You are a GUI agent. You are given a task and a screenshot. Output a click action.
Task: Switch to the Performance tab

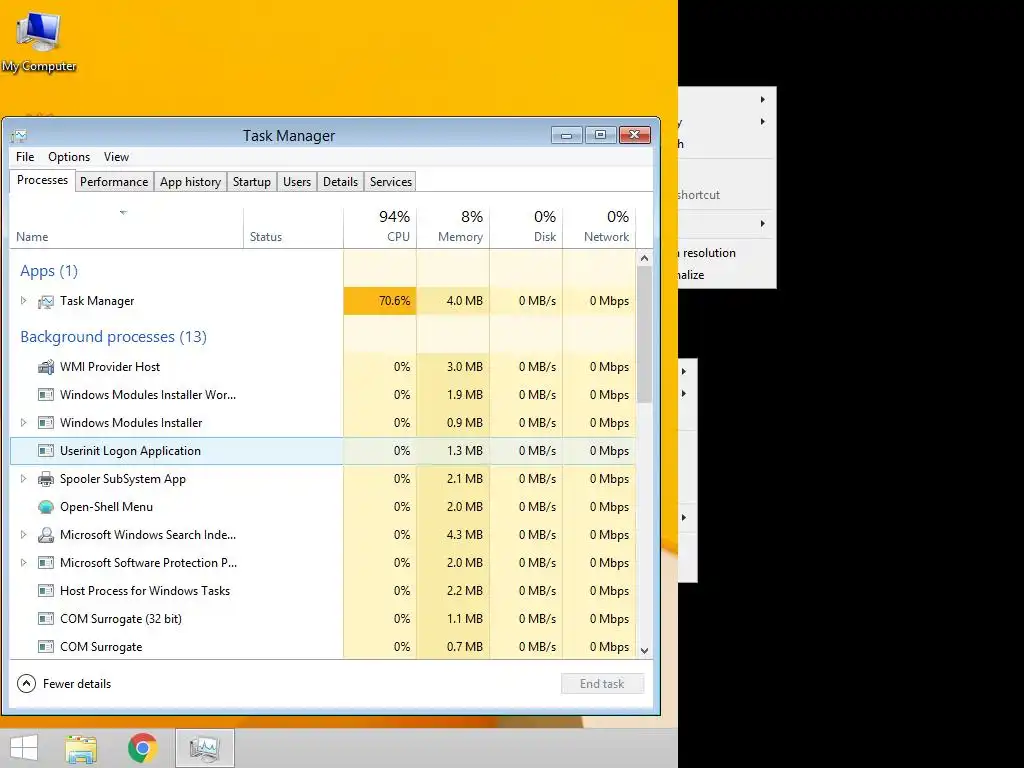pos(114,182)
